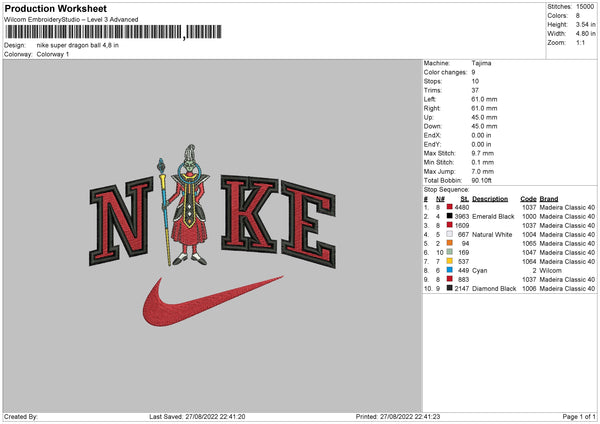Click the embroidered letter N in the preview
The width and height of the screenshot is (600, 424).
[x=121, y=221]
